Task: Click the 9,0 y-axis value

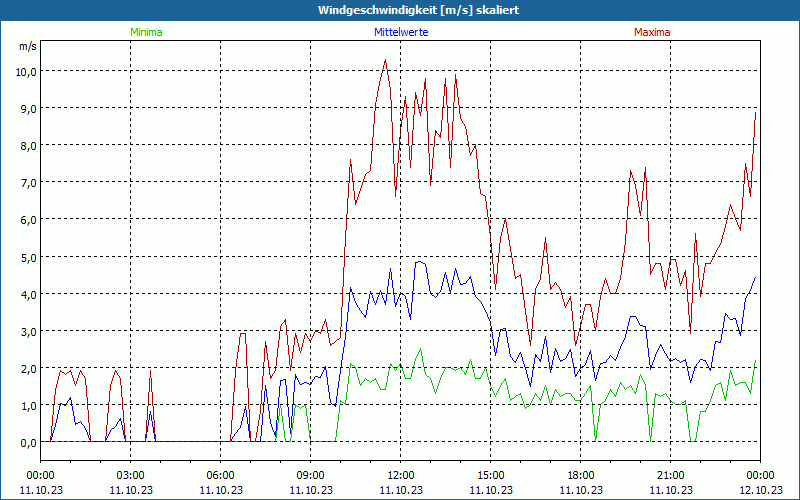Action: pyautogui.click(x=28, y=109)
